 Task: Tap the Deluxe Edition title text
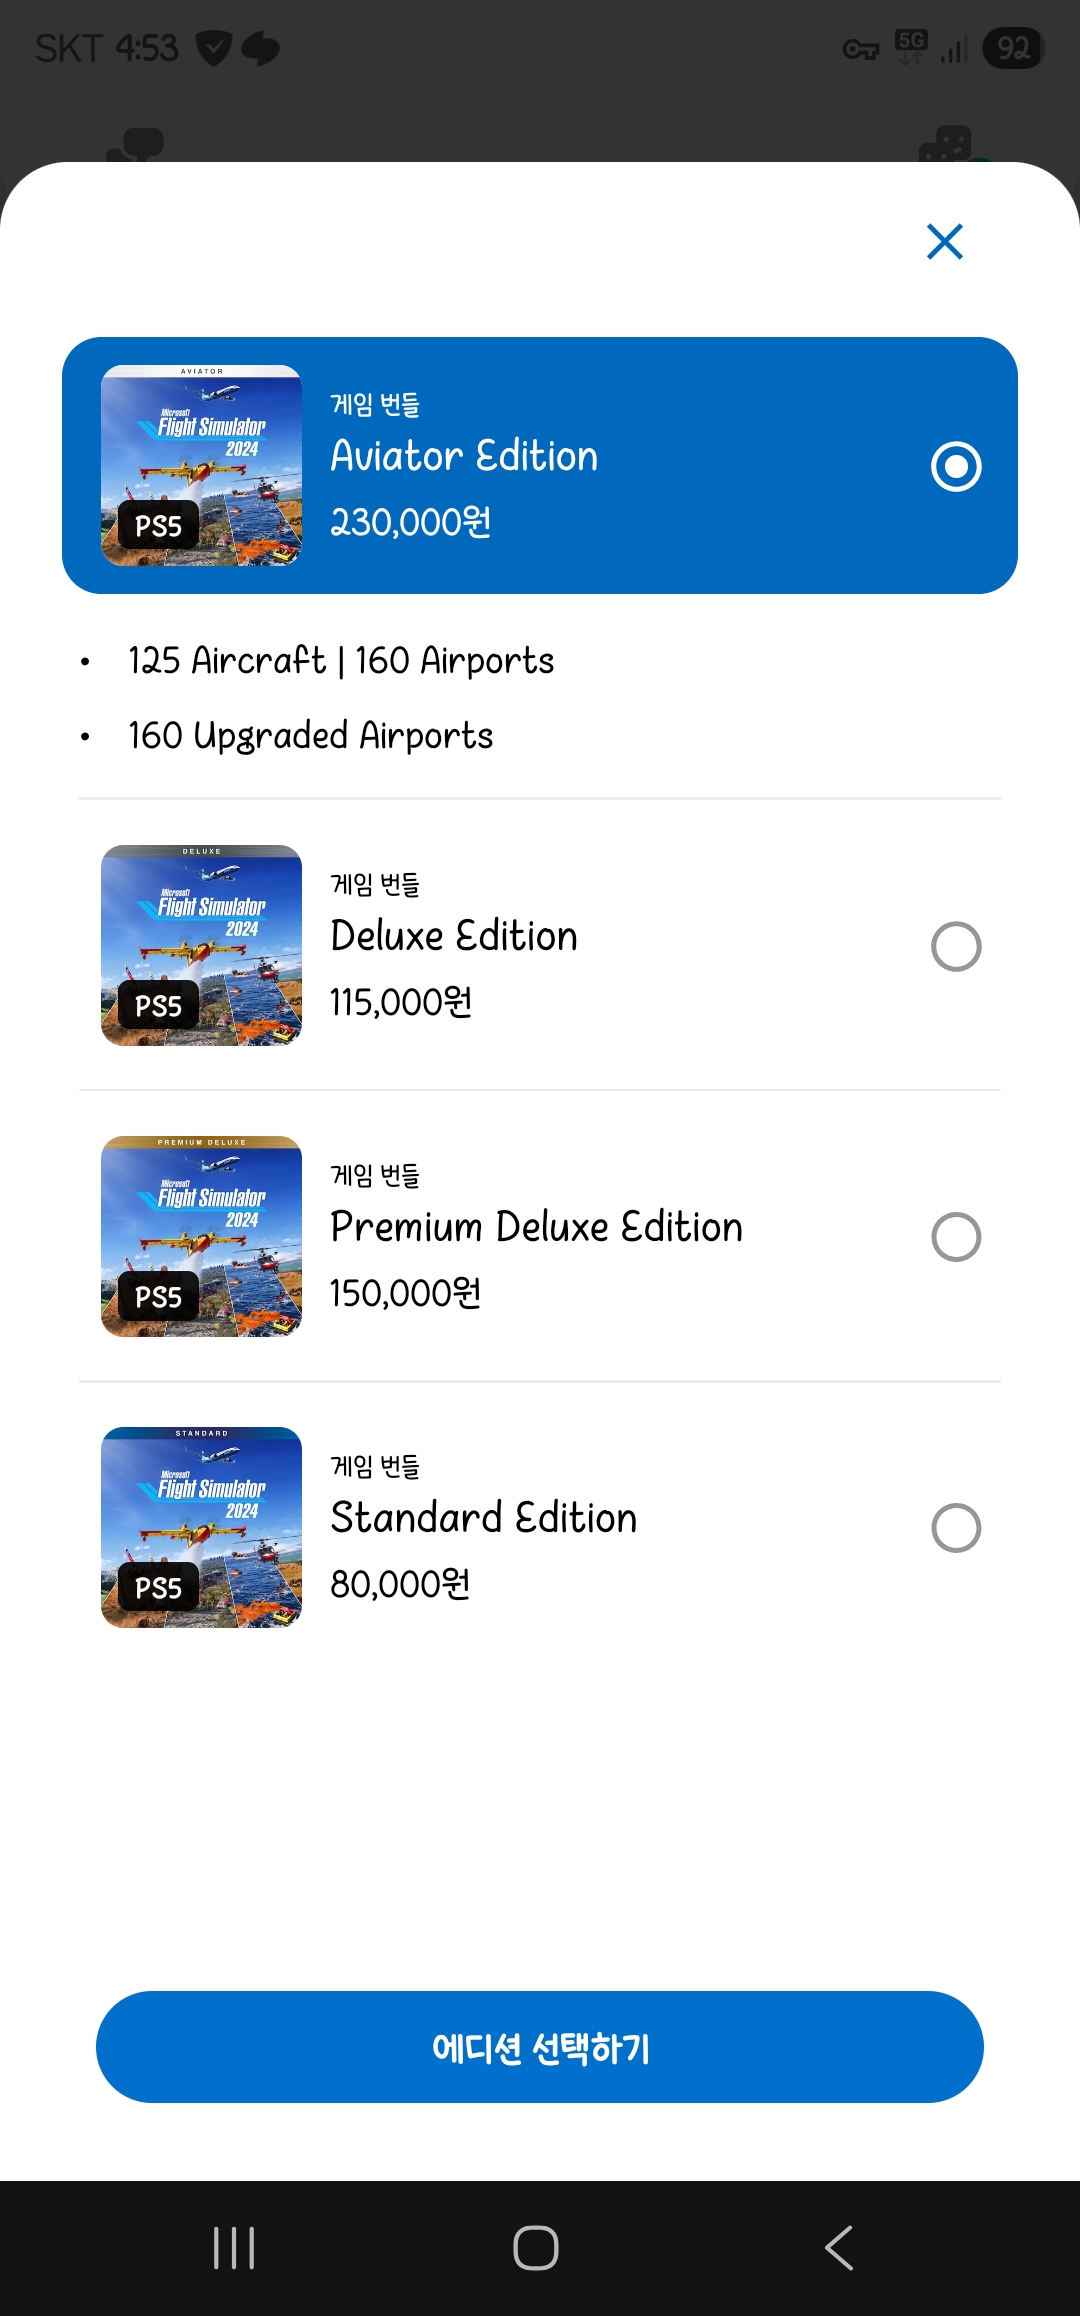(454, 937)
